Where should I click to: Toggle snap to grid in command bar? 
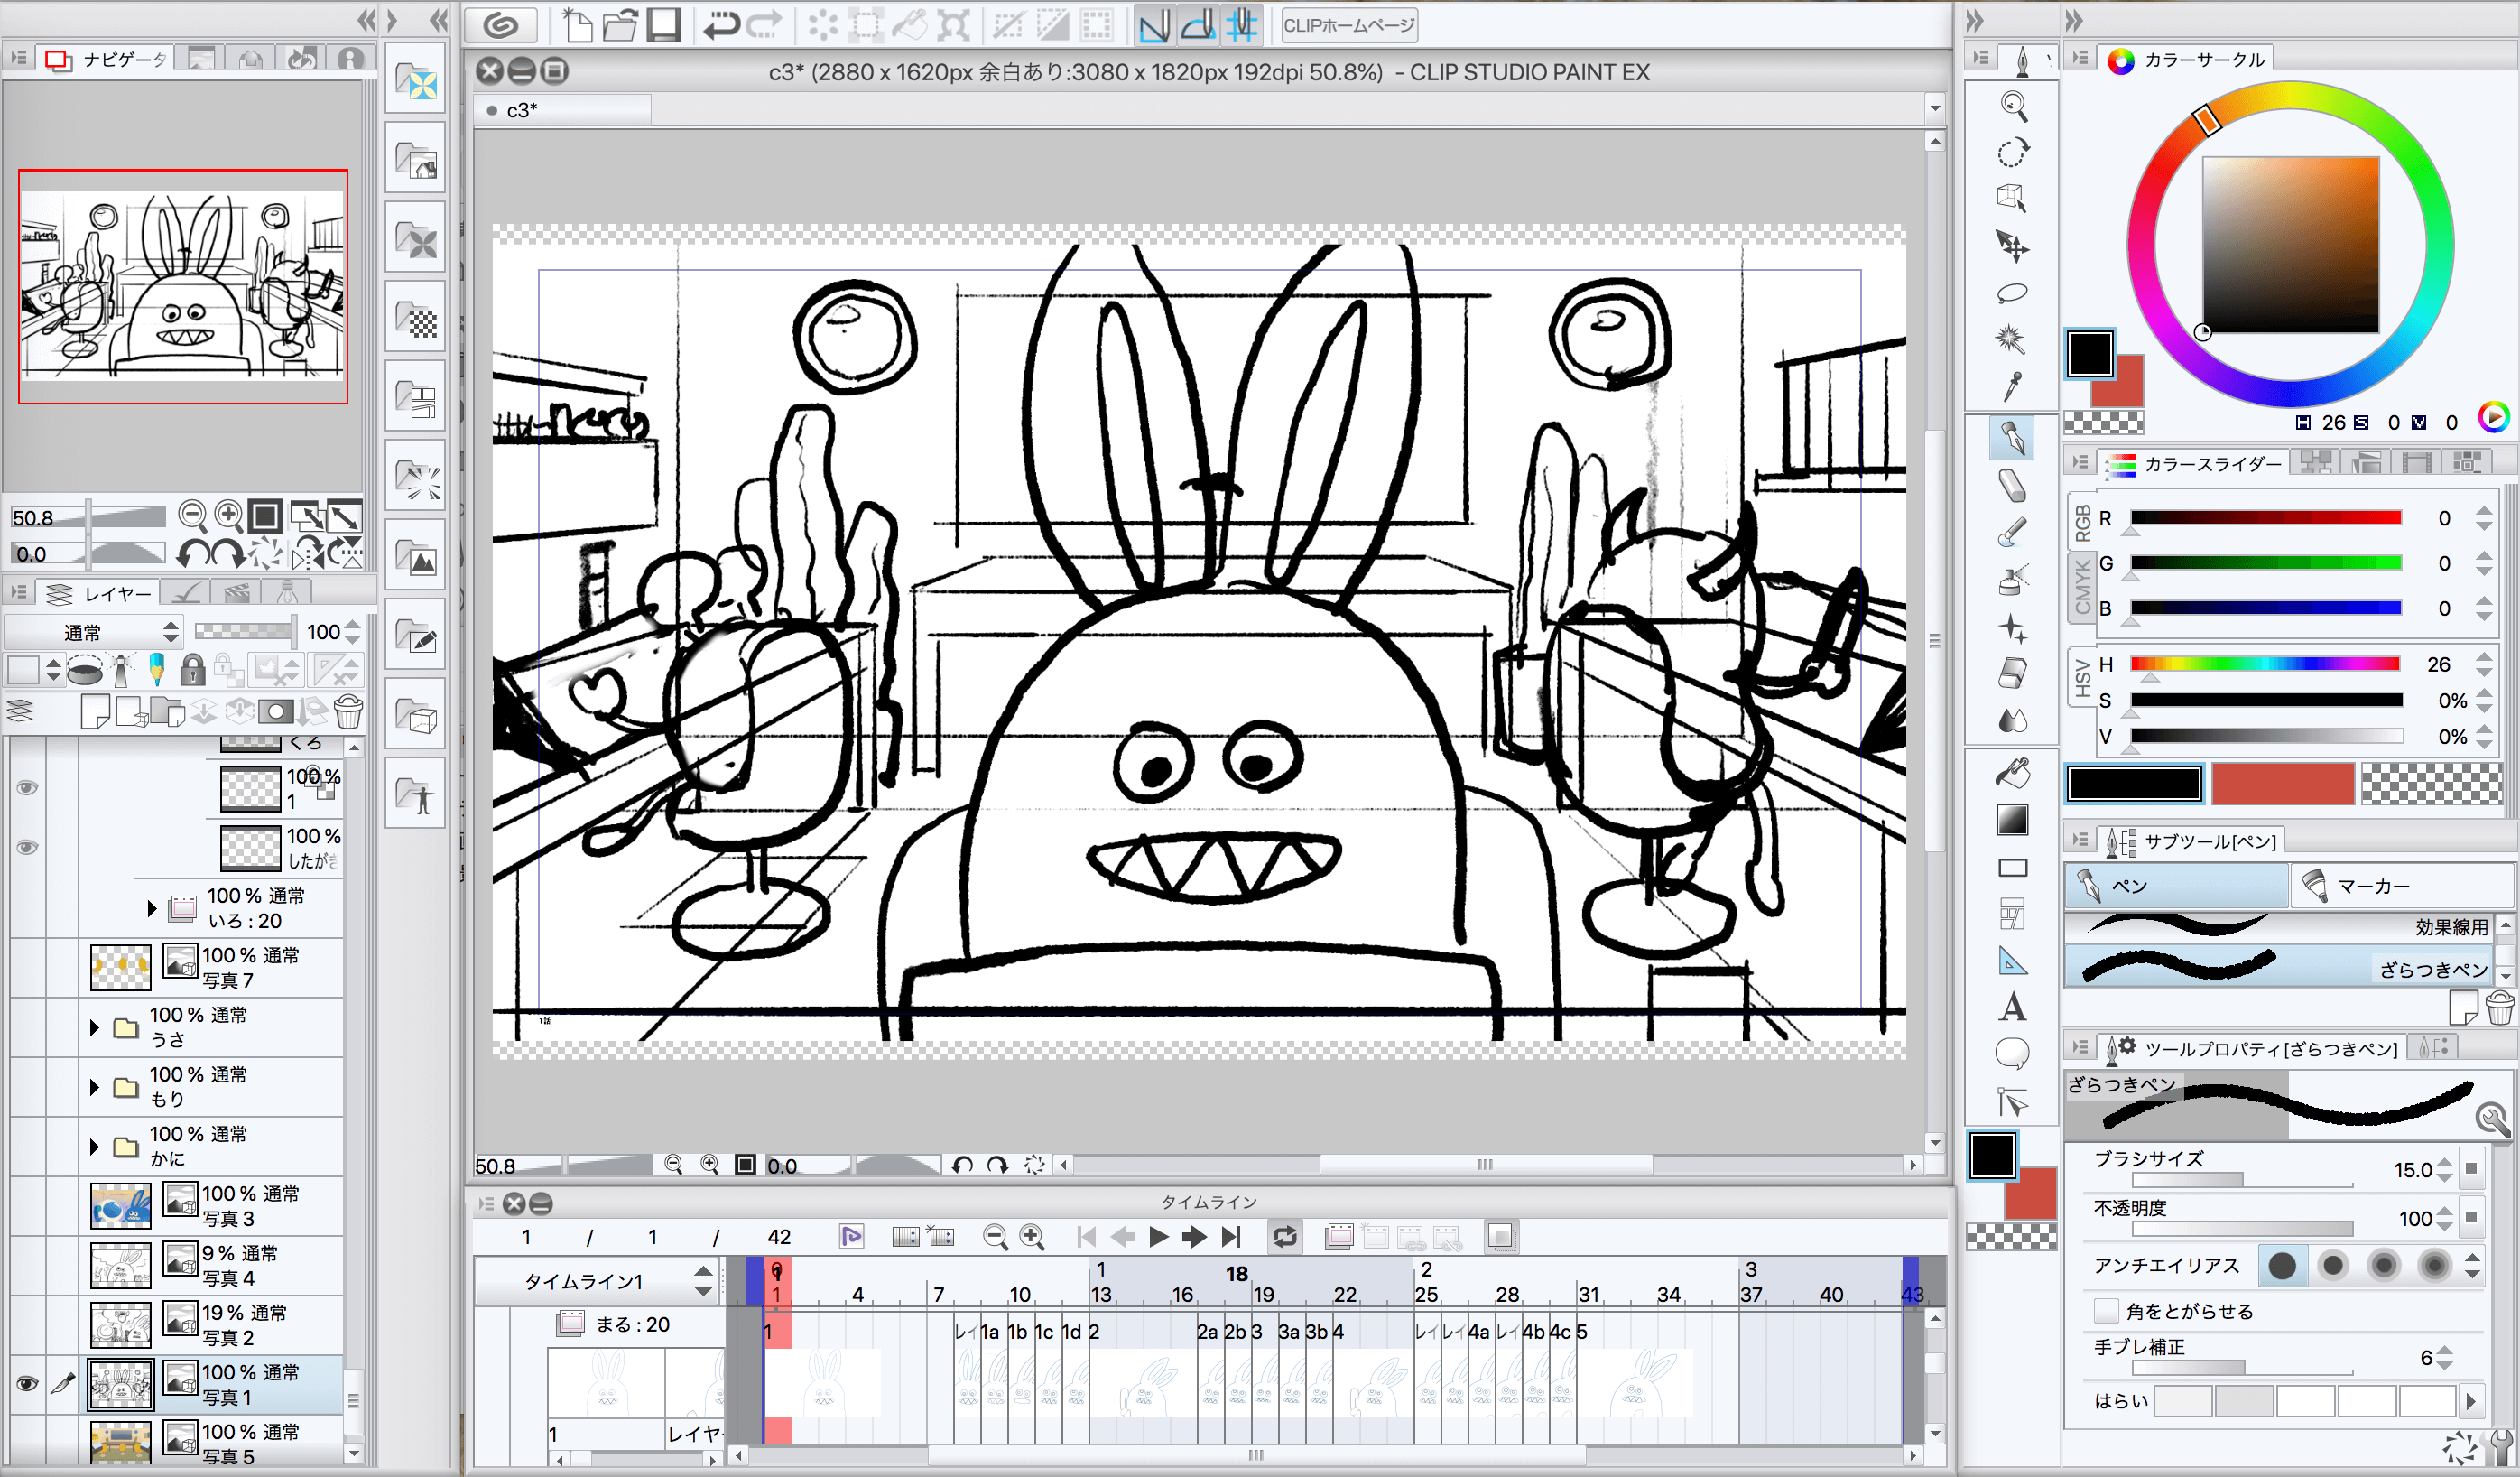pos(1242,25)
